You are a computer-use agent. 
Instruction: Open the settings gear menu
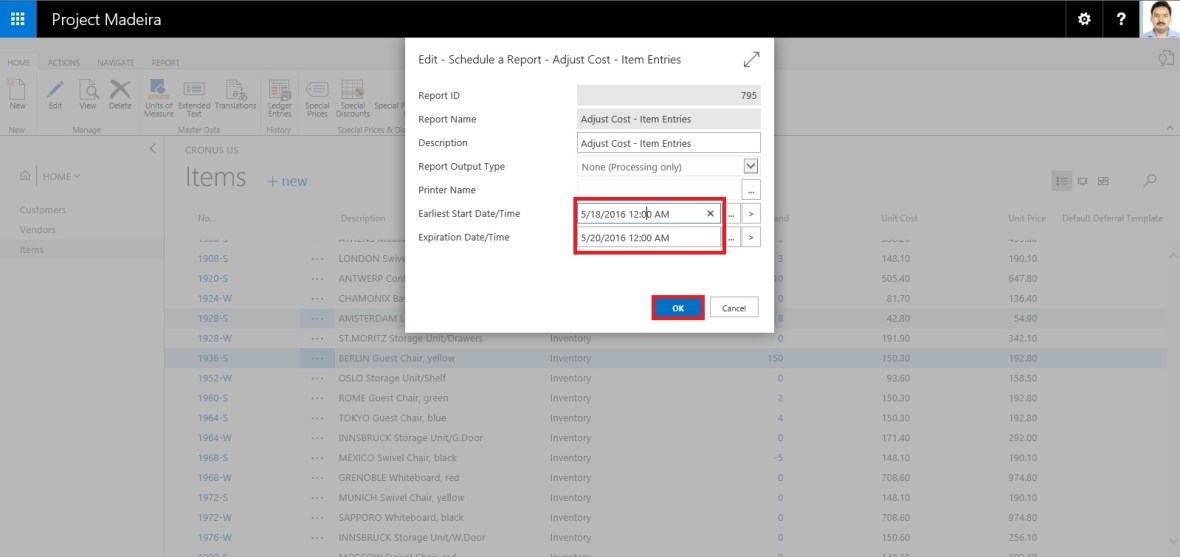click(x=1084, y=19)
